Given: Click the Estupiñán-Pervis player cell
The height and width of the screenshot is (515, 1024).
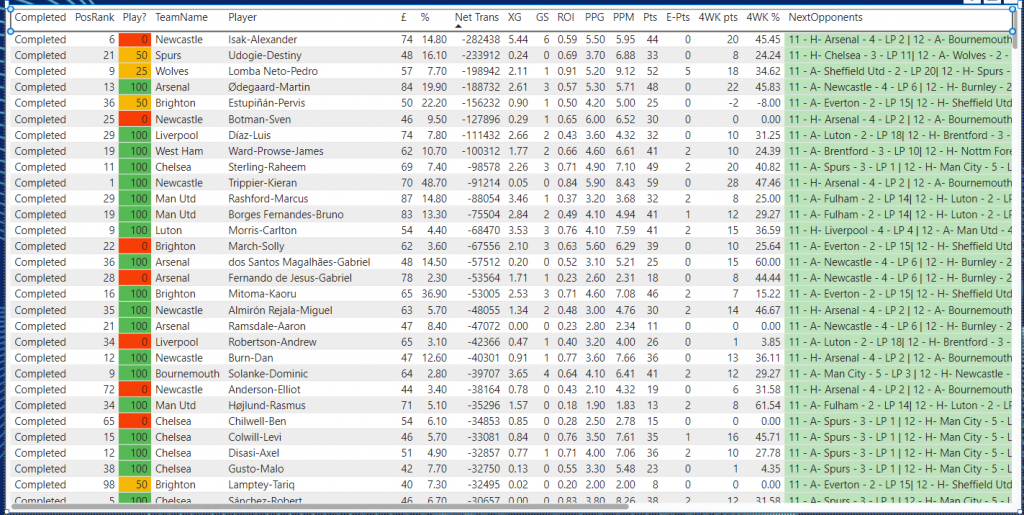Looking at the screenshot, I should tap(266, 103).
